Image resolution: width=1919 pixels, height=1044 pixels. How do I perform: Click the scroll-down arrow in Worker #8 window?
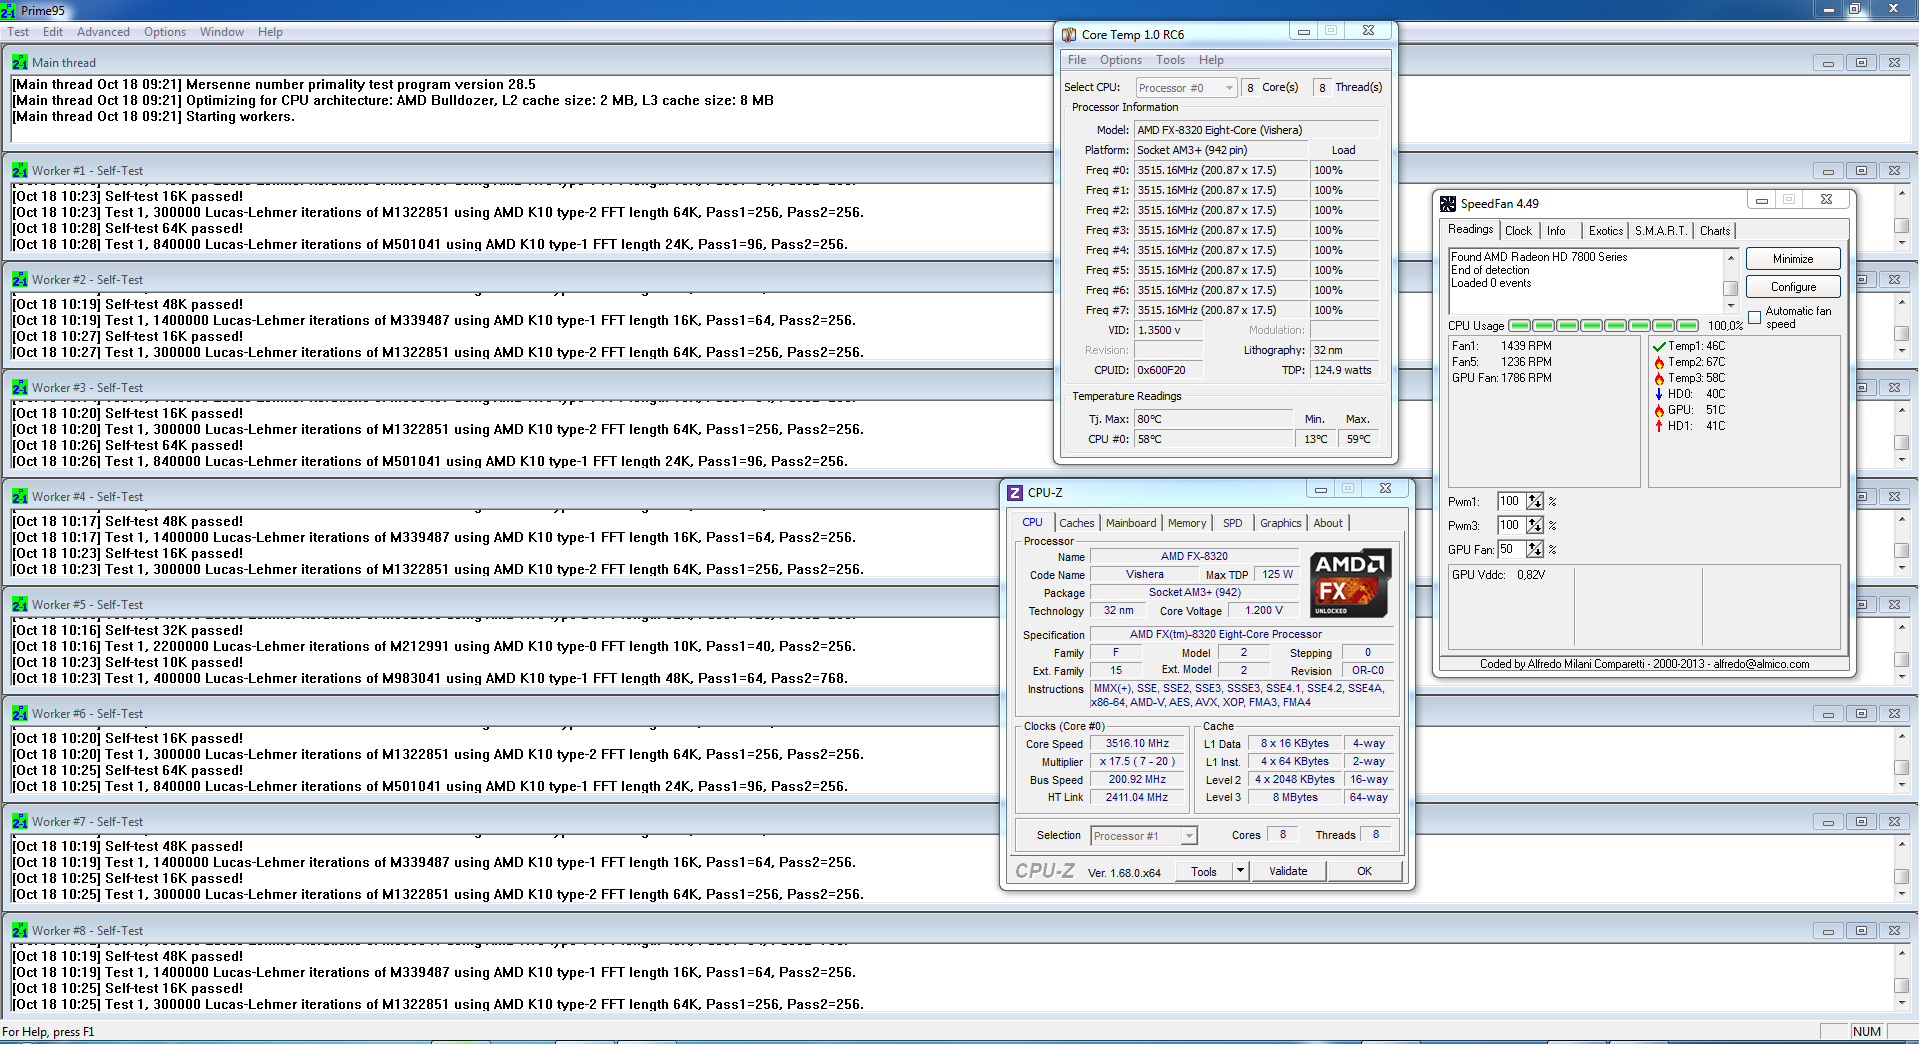click(x=1901, y=1003)
